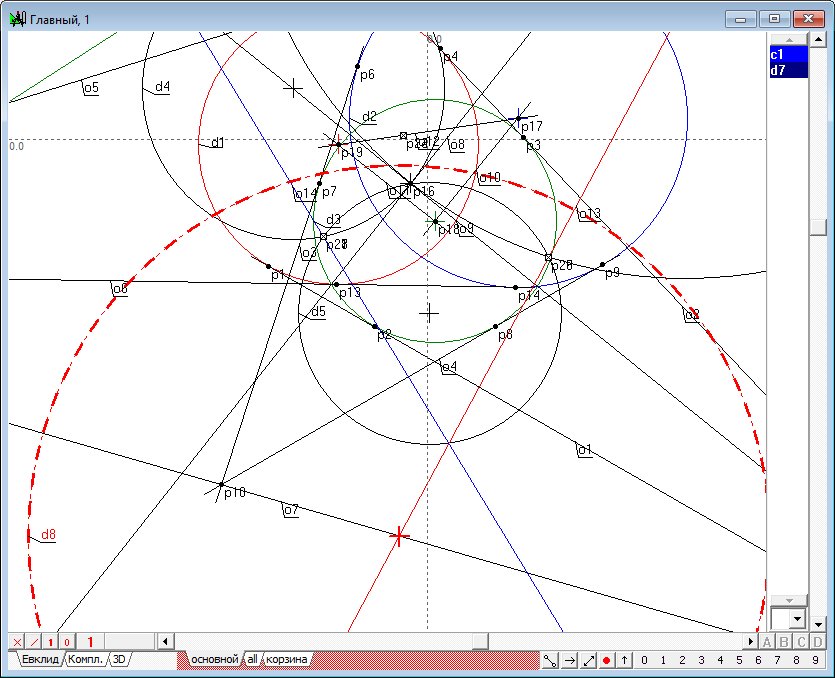Select point p17
The image size is (835, 678).
point(518,119)
